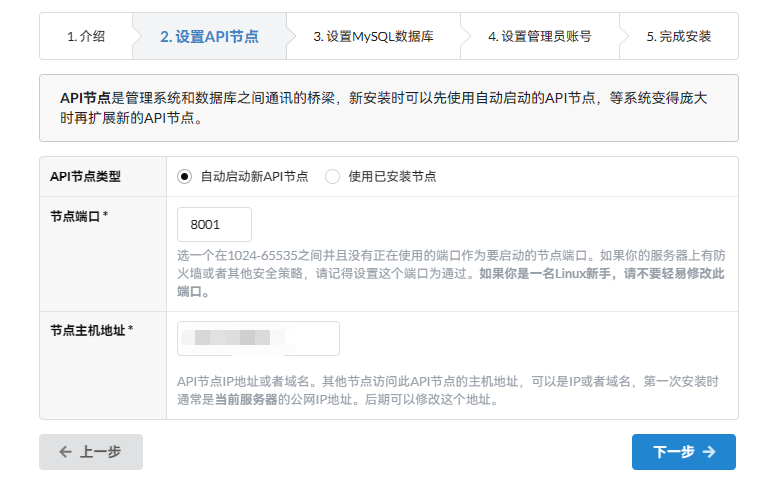This screenshot has height=489, width=783.
Task: Click the 使用已安装节点 label text
Action: (x=392, y=176)
